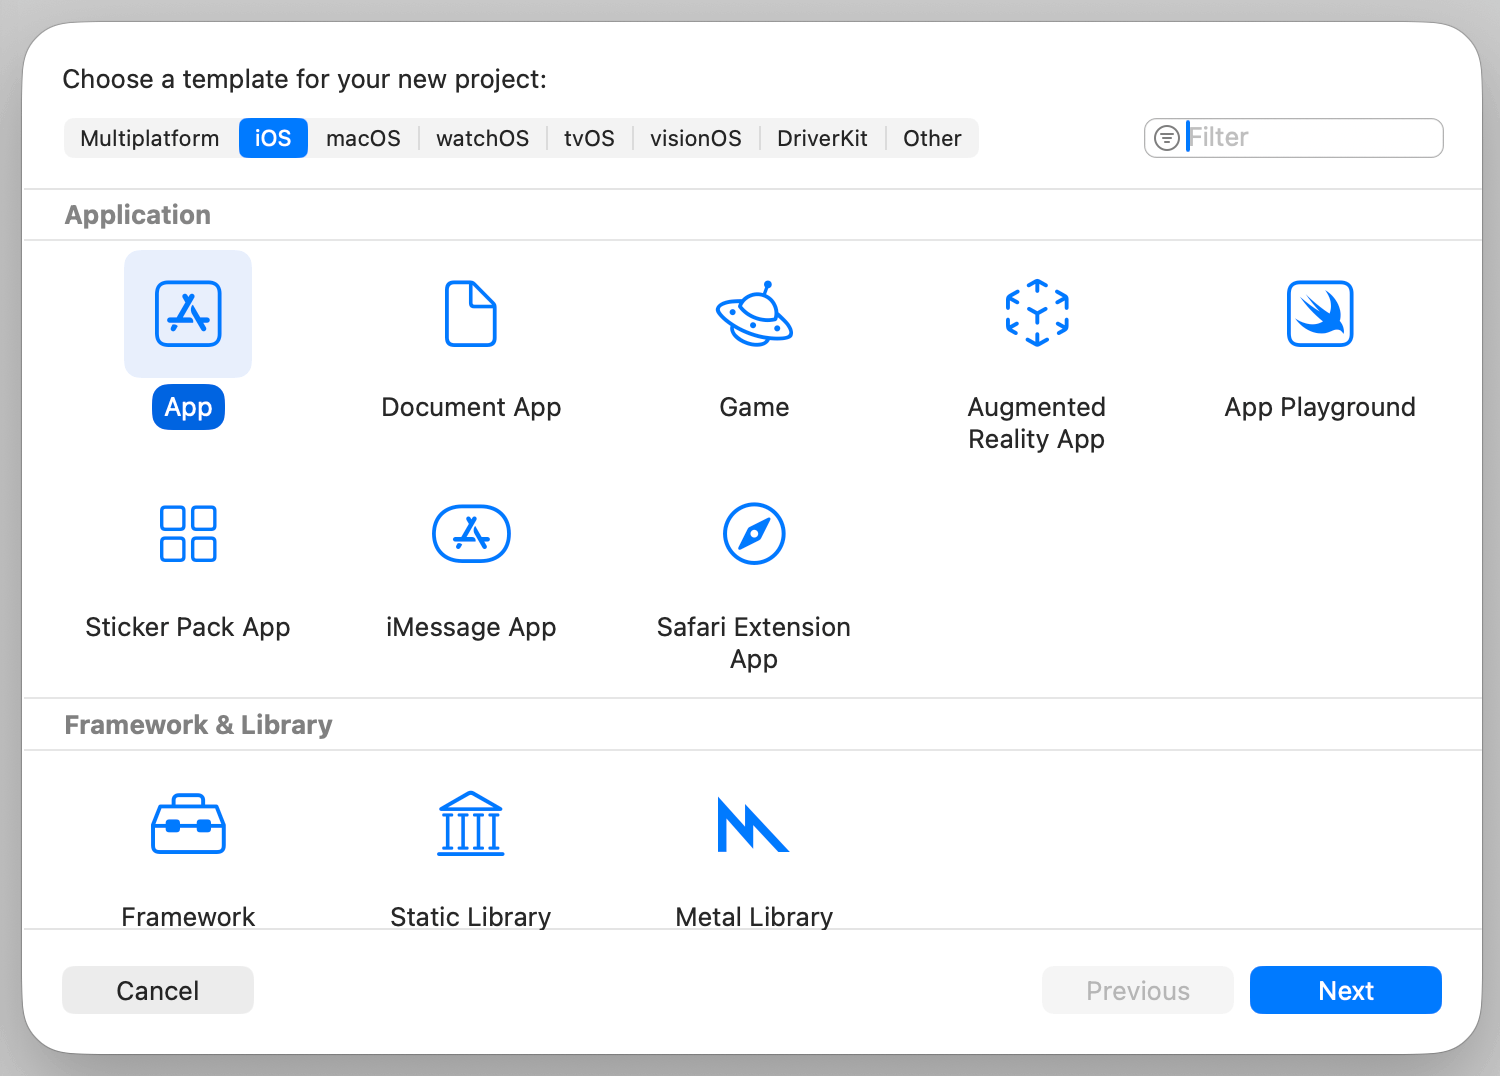Open the filter options icon menu
The image size is (1500, 1076).
tap(1166, 138)
